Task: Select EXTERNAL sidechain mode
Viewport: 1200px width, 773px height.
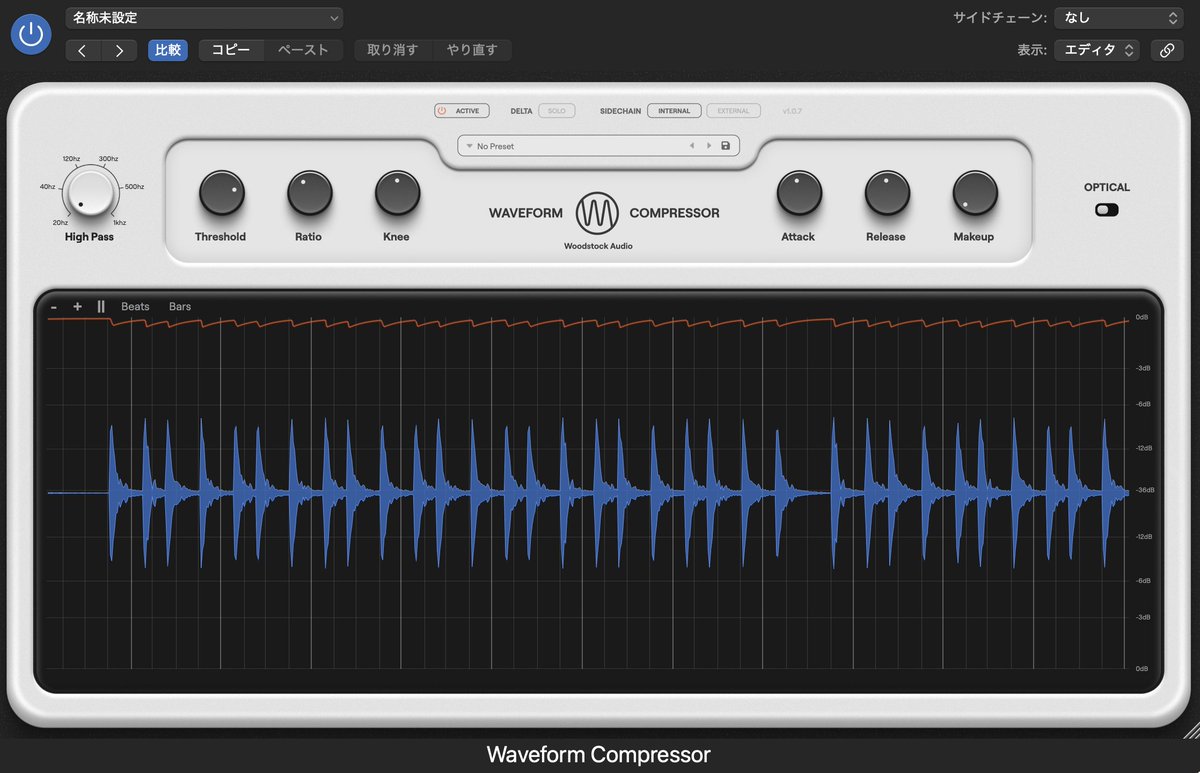Action: [733, 111]
